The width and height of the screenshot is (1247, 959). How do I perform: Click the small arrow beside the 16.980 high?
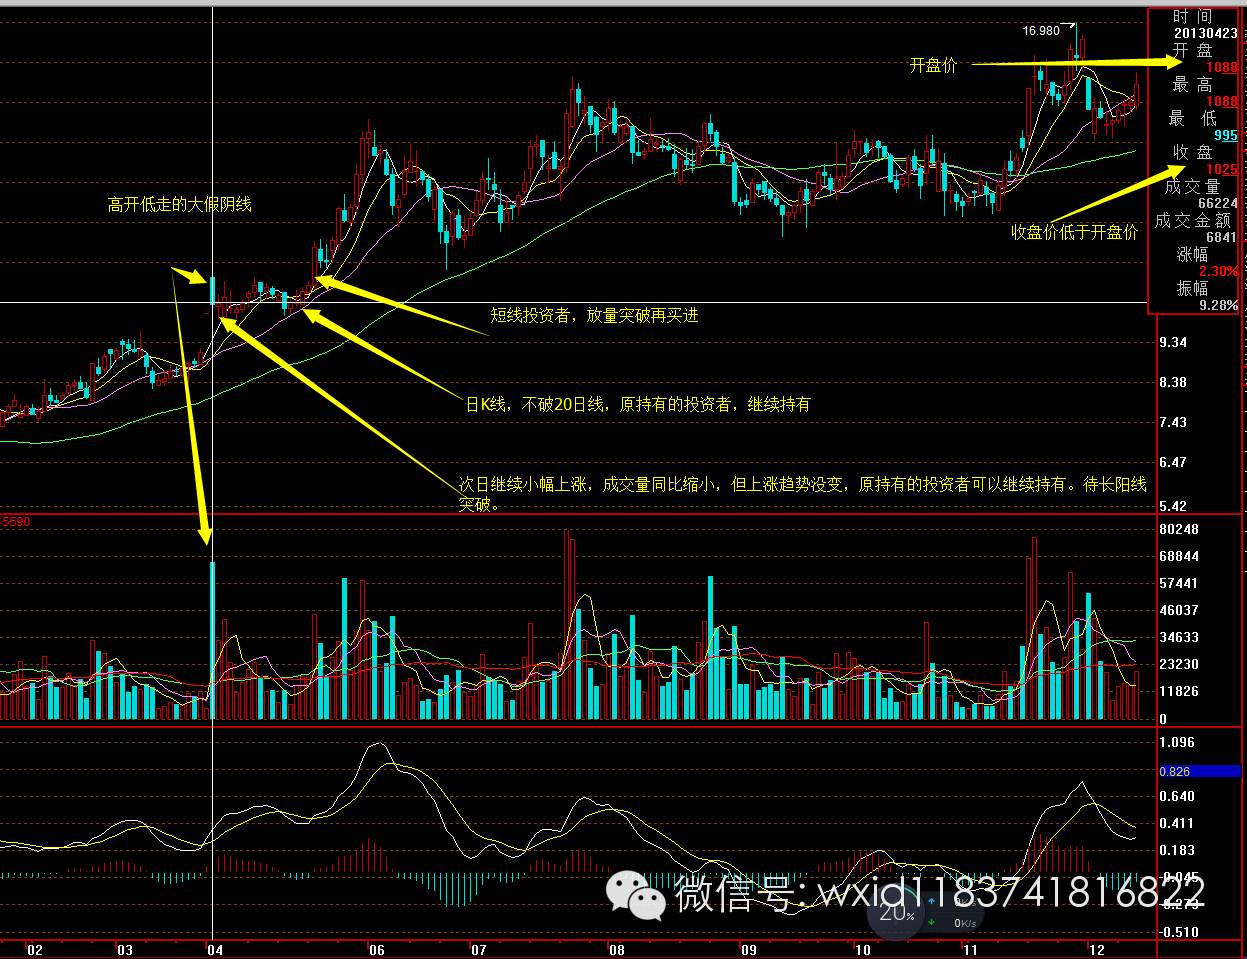tap(1070, 27)
